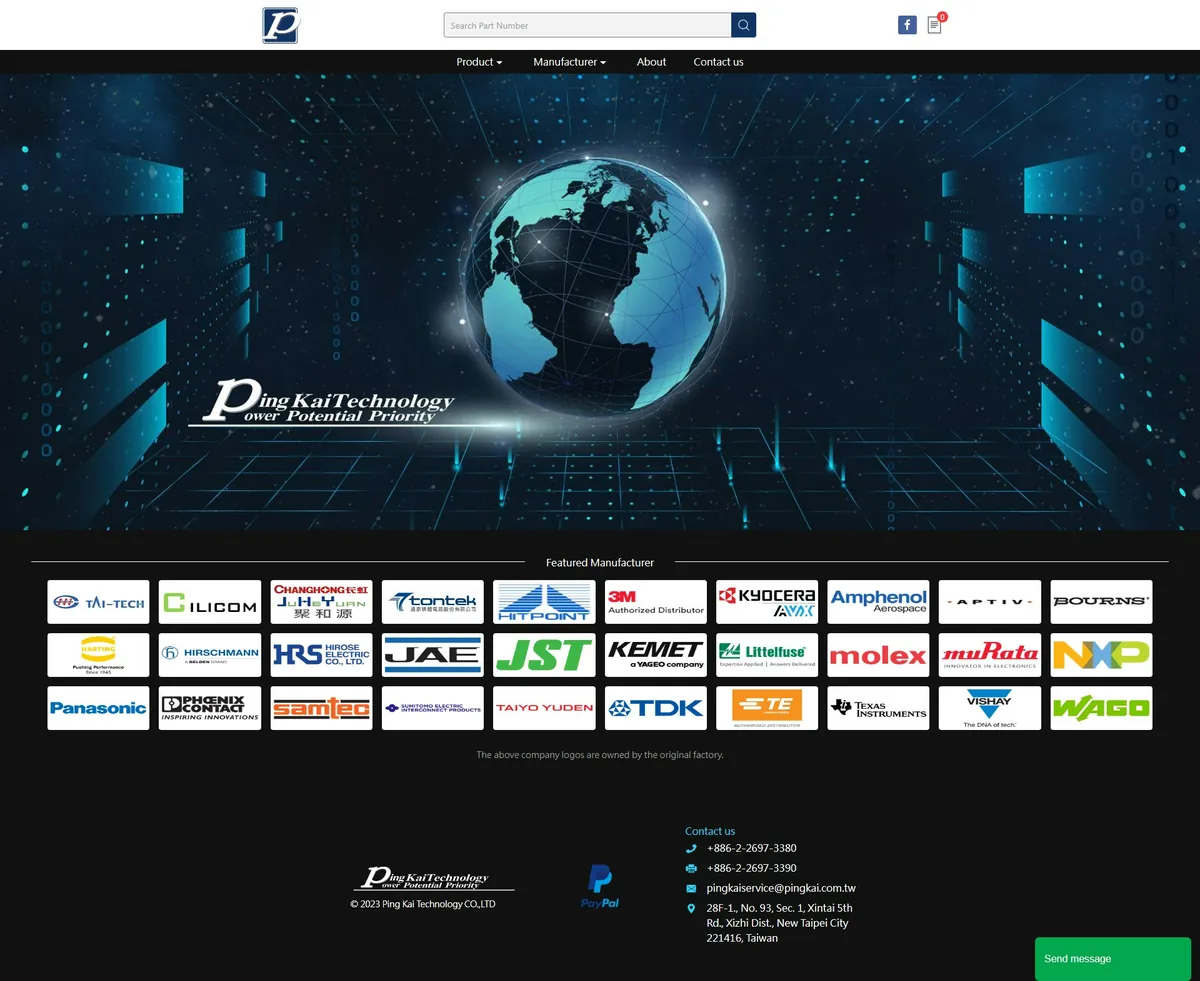This screenshot has height=981, width=1200.
Task: Click the Ping Kai logo in header
Action: coord(281,25)
